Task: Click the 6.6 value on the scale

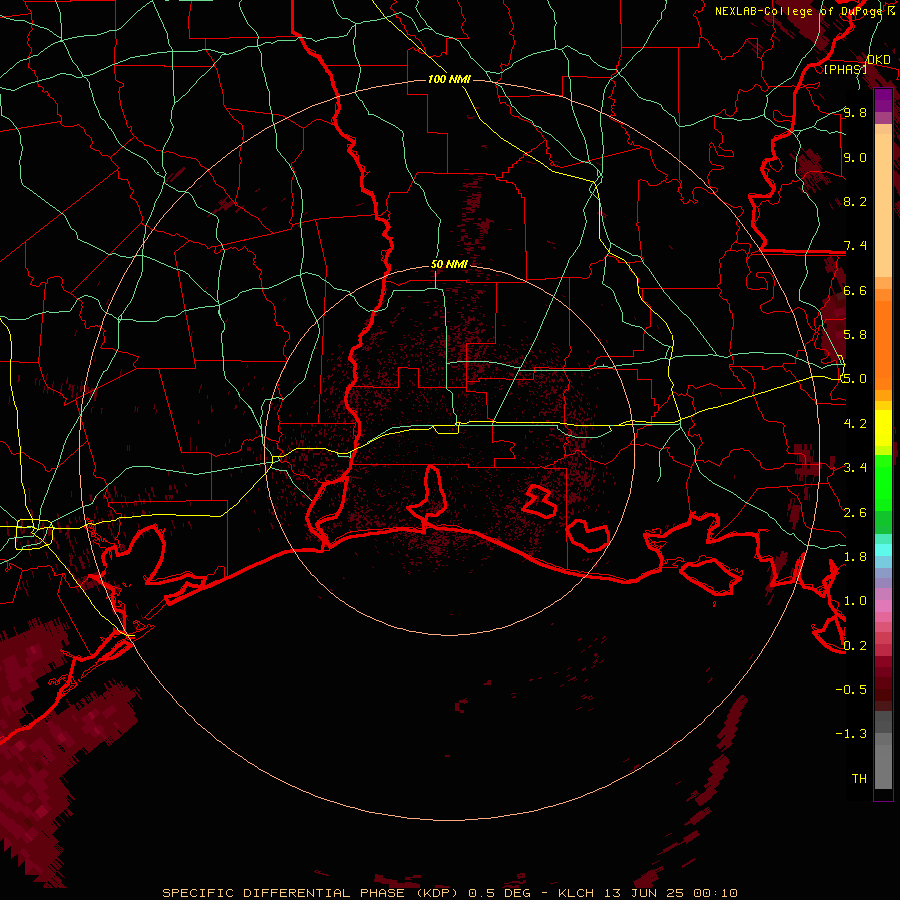Action: tap(855, 291)
